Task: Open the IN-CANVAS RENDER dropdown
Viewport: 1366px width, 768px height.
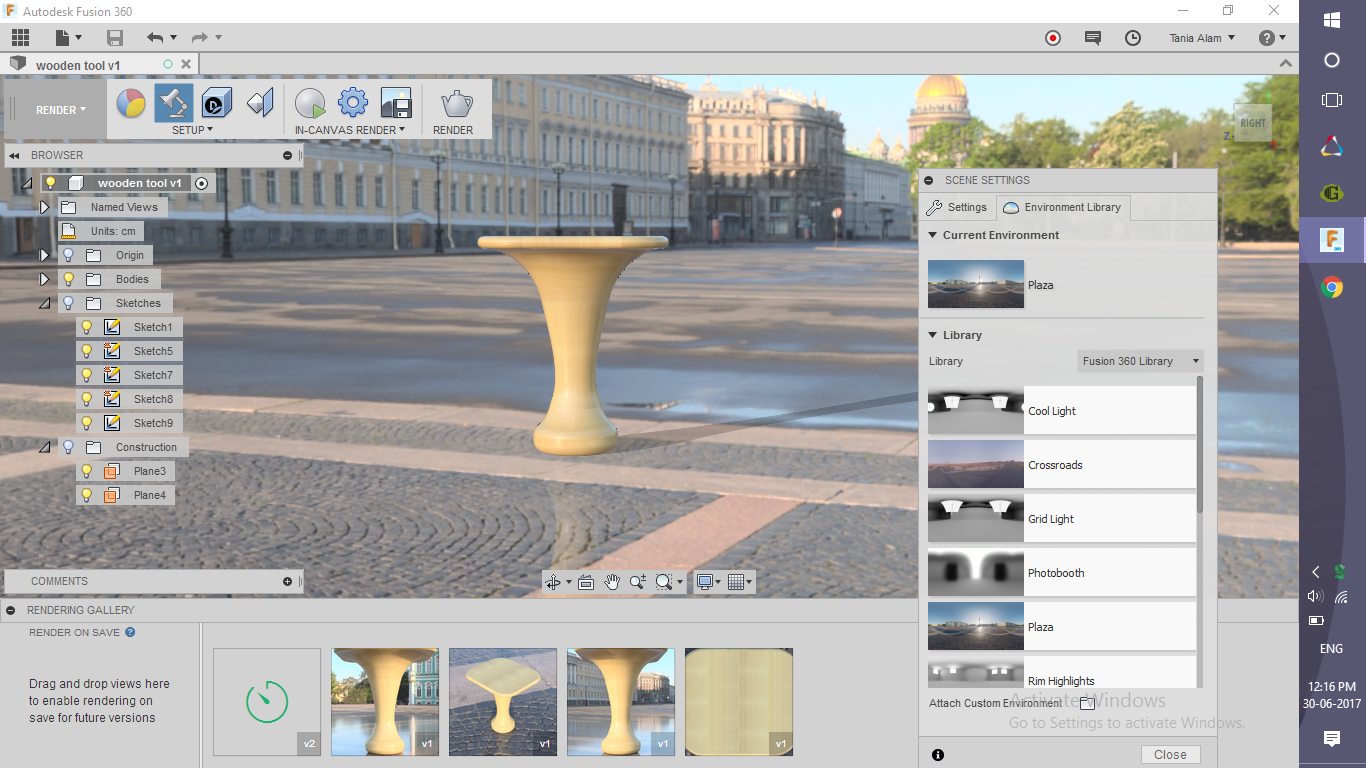Action: coord(350,130)
